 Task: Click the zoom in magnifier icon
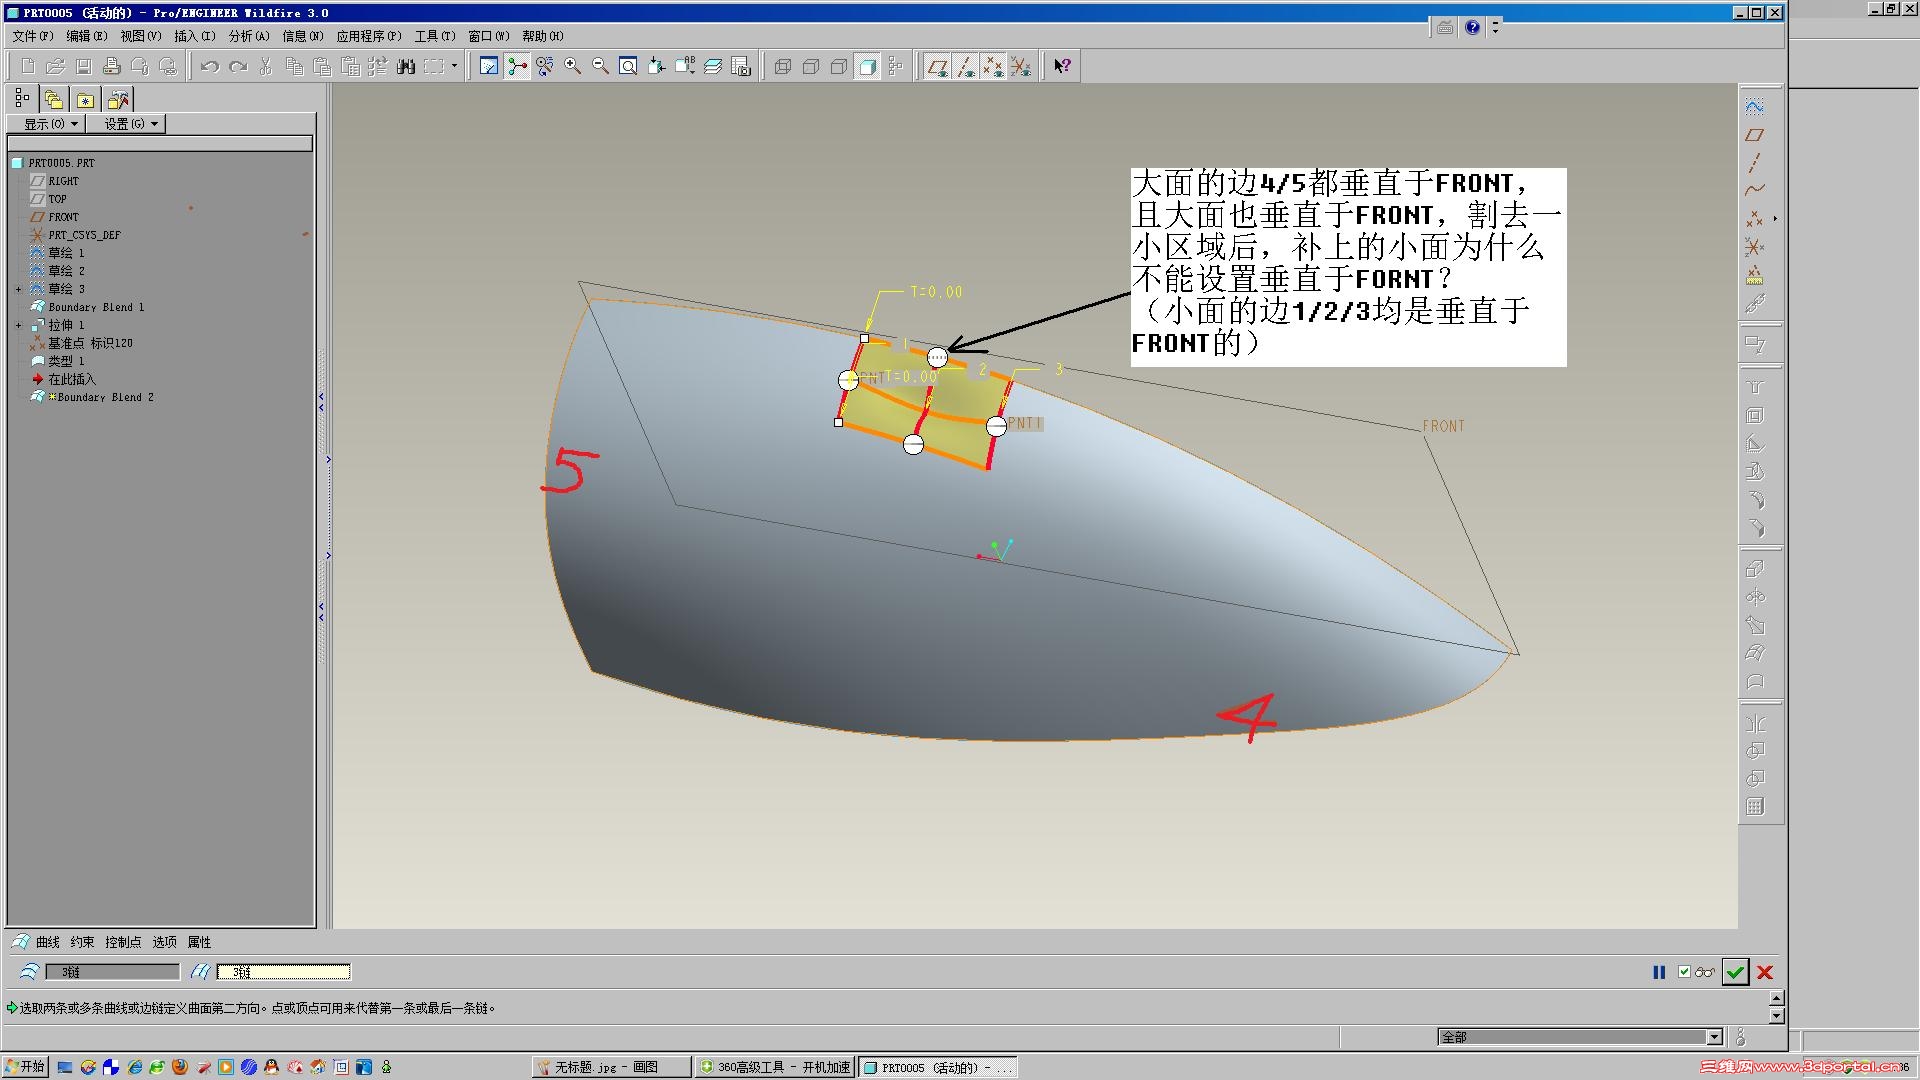pyautogui.click(x=573, y=66)
